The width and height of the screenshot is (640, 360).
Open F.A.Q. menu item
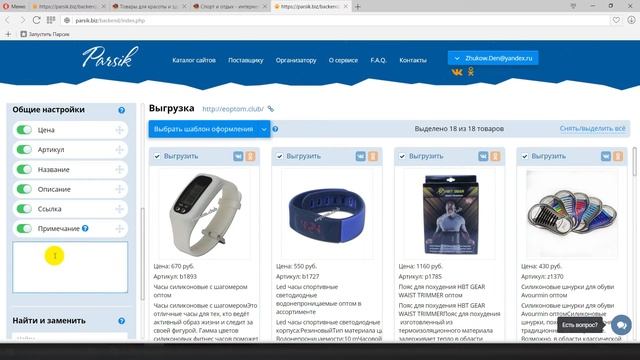378,60
